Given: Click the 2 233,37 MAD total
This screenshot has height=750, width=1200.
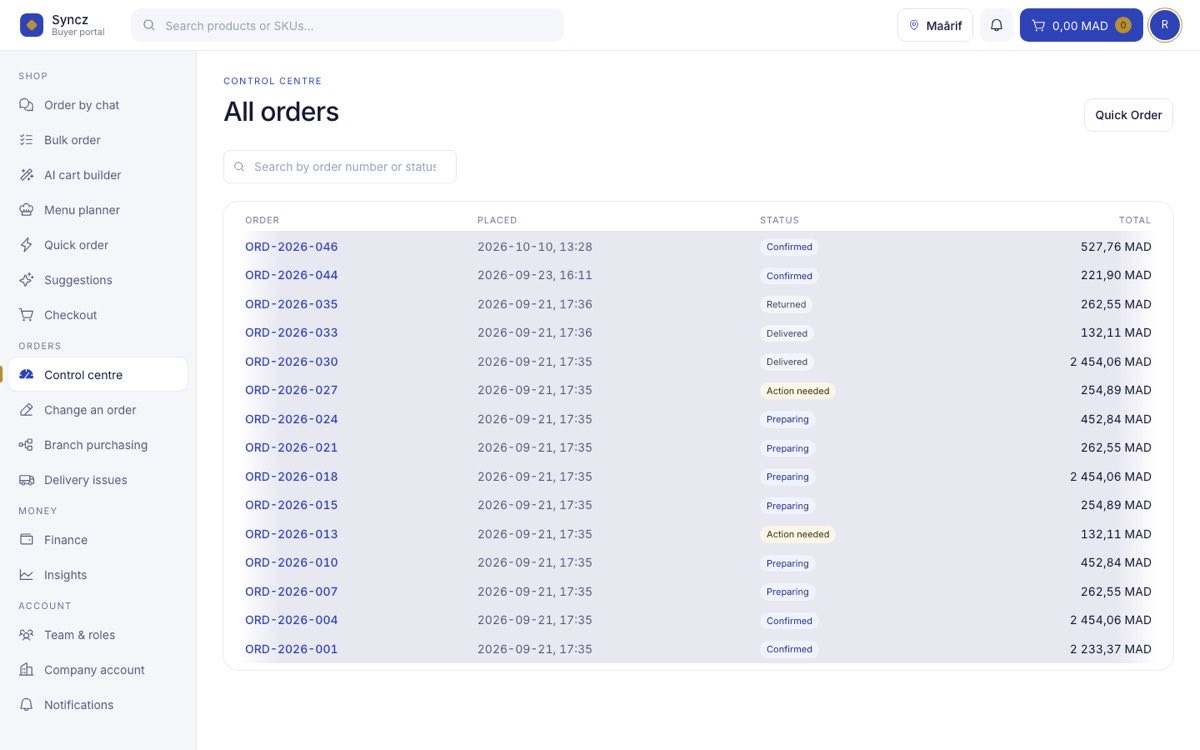Looking at the screenshot, I should click(x=1110, y=649).
